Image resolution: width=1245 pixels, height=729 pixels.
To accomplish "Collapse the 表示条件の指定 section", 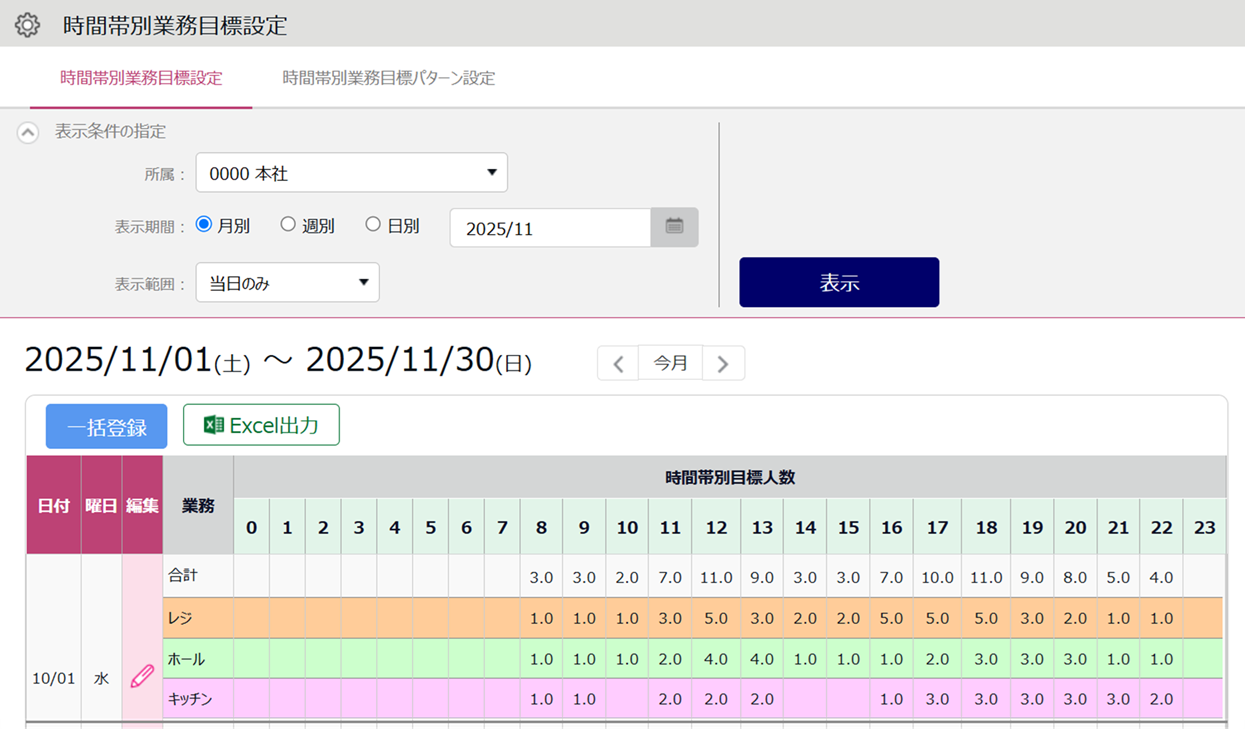I will click(28, 132).
